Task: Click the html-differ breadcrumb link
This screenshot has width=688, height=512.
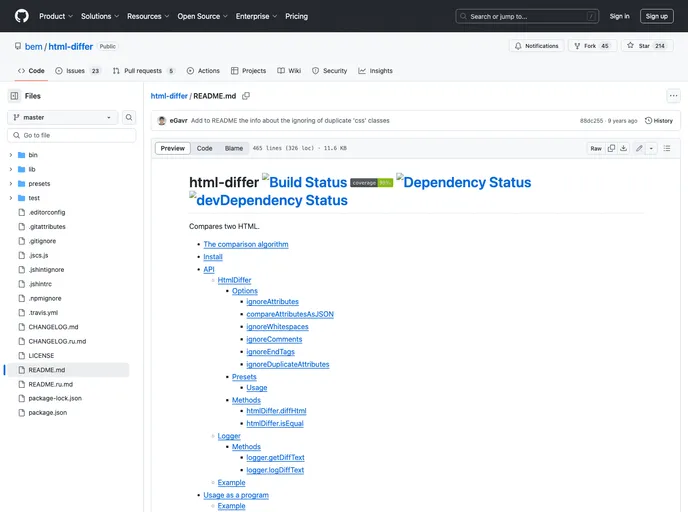Action: pyautogui.click(x=169, y=96)
